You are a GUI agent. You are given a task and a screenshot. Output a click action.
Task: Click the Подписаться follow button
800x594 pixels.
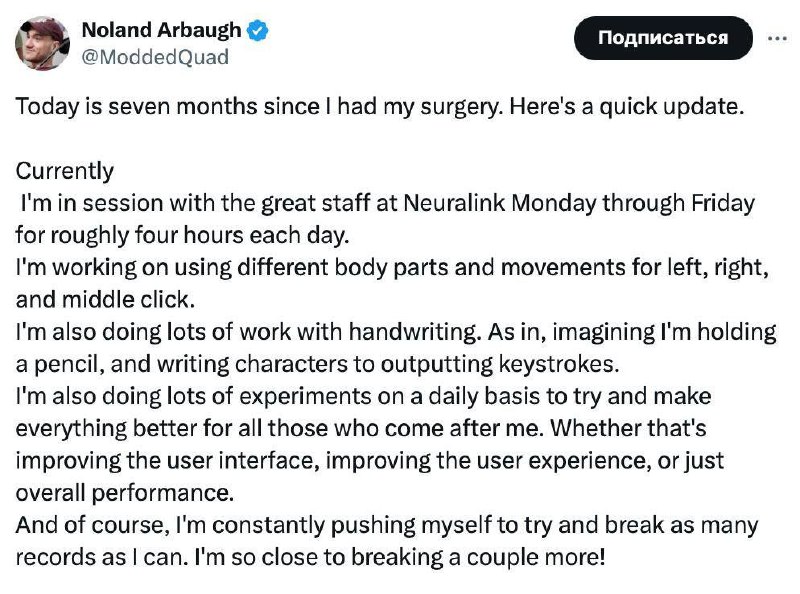[x=663, y=38]
